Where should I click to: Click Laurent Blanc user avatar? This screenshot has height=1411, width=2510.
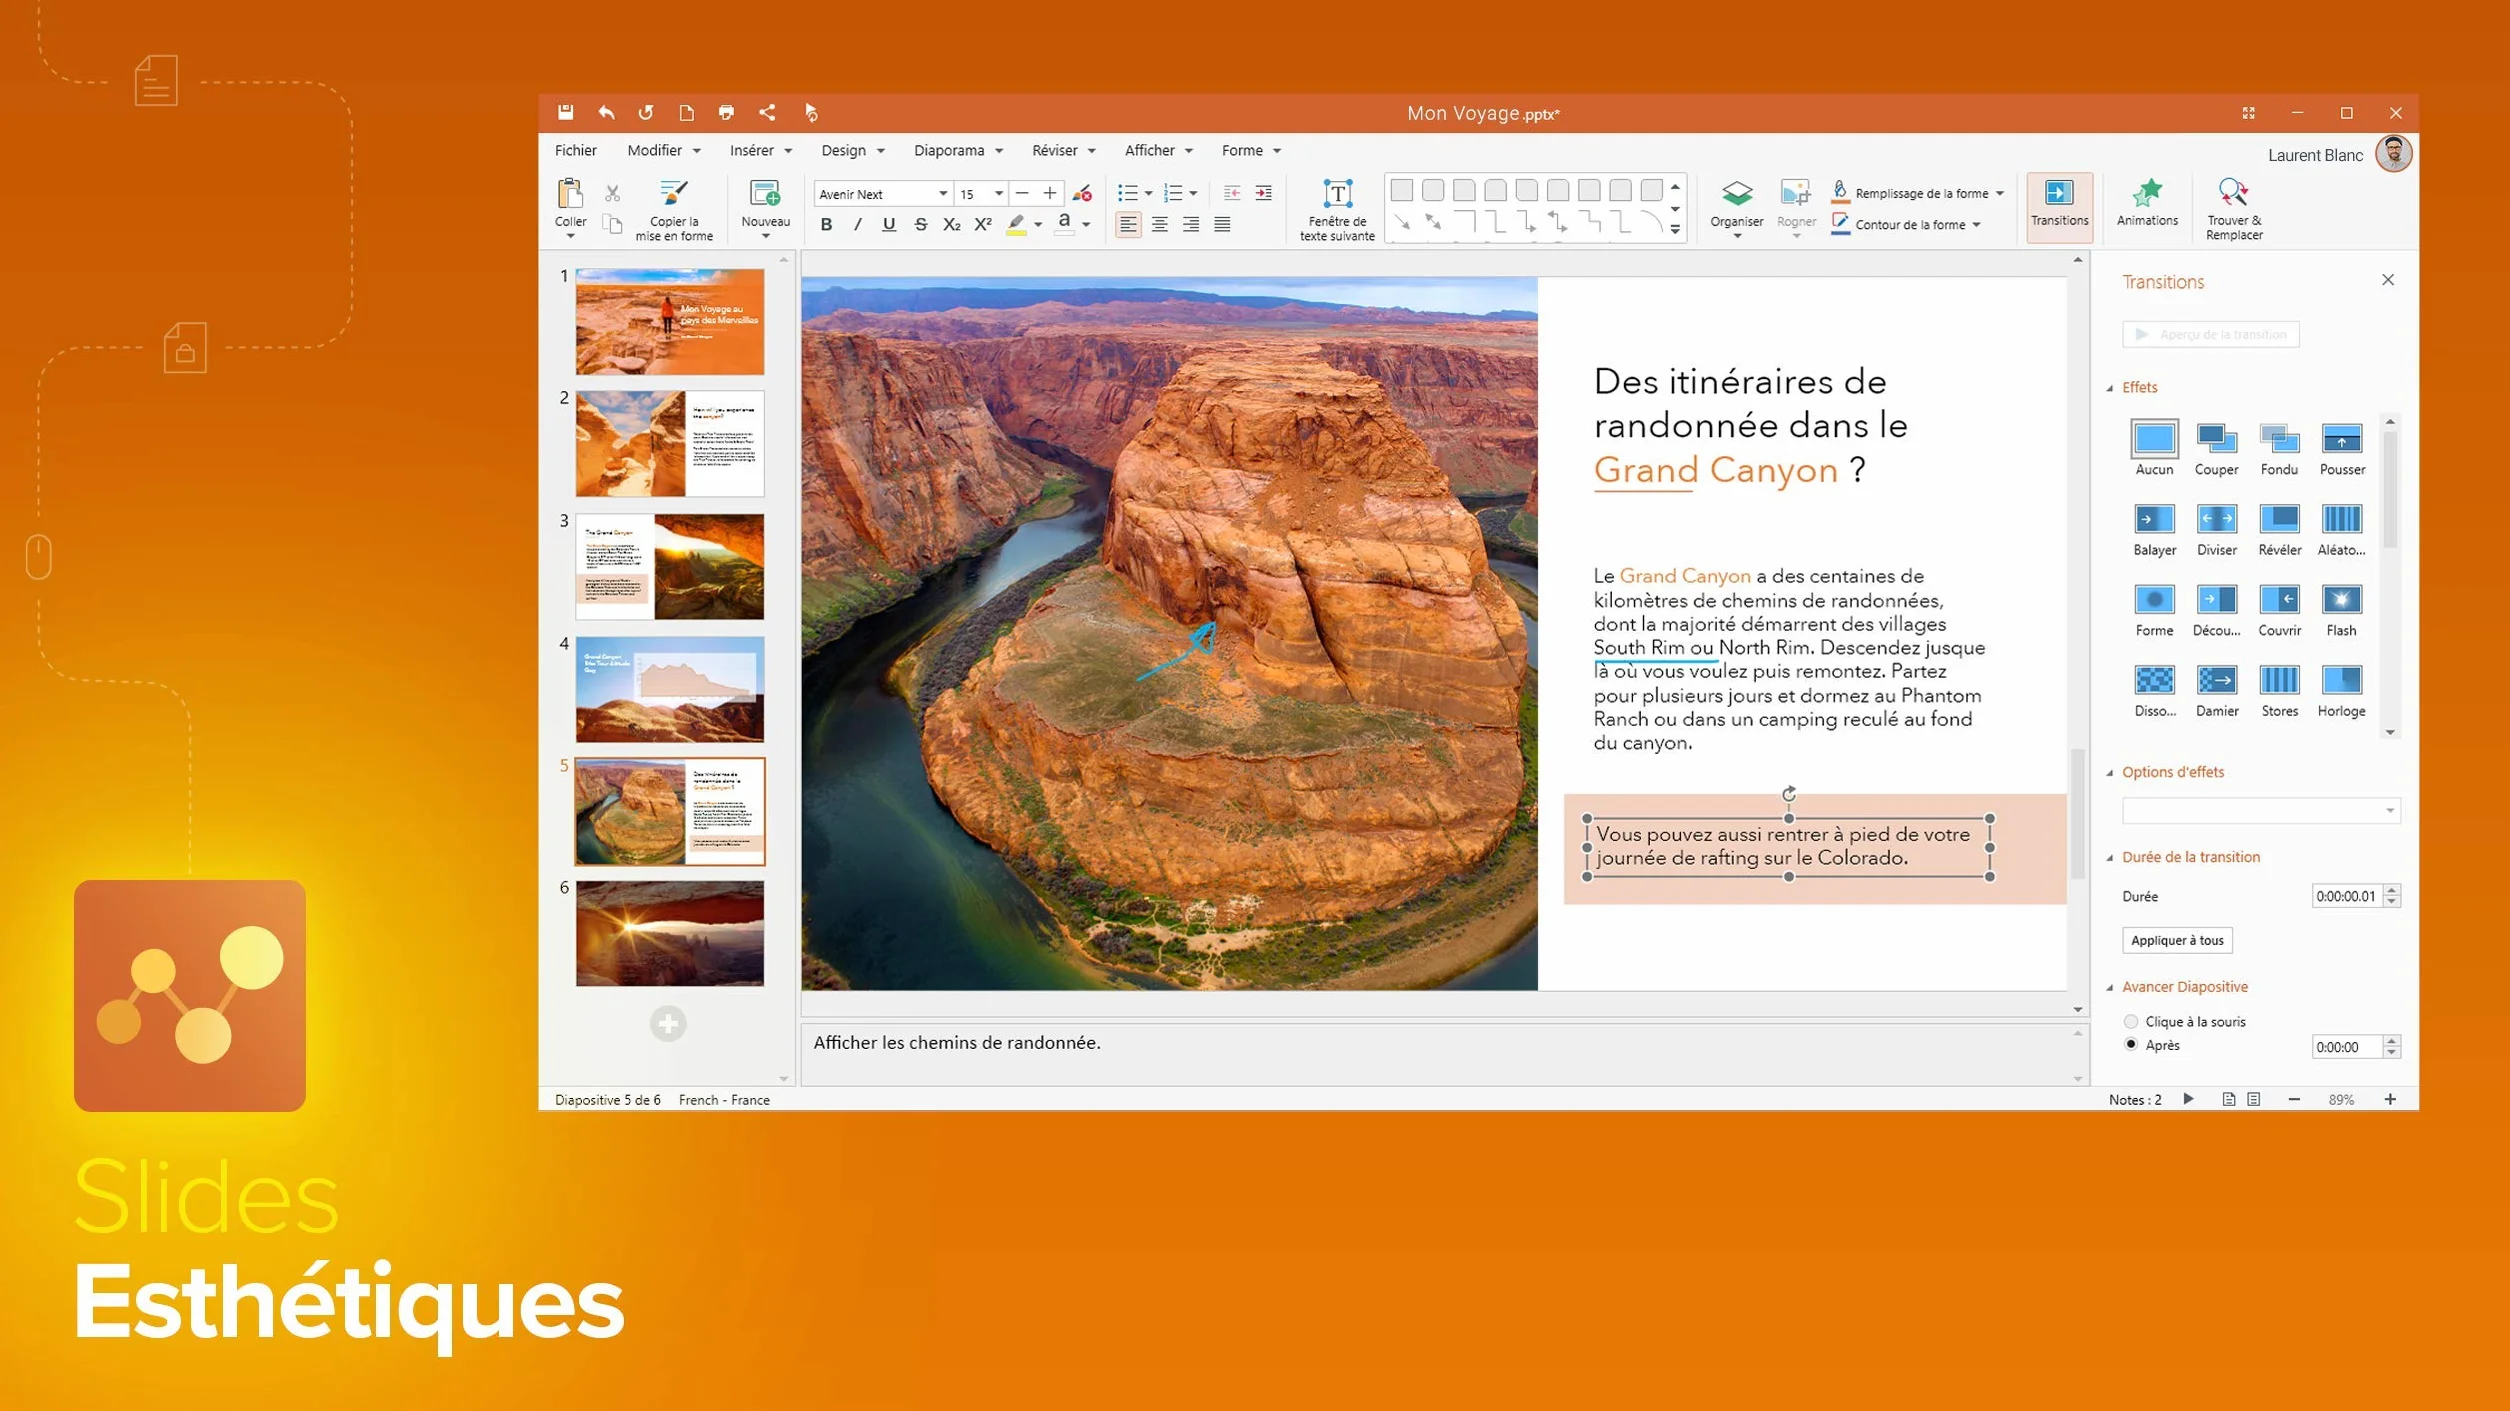(2393, 154)
